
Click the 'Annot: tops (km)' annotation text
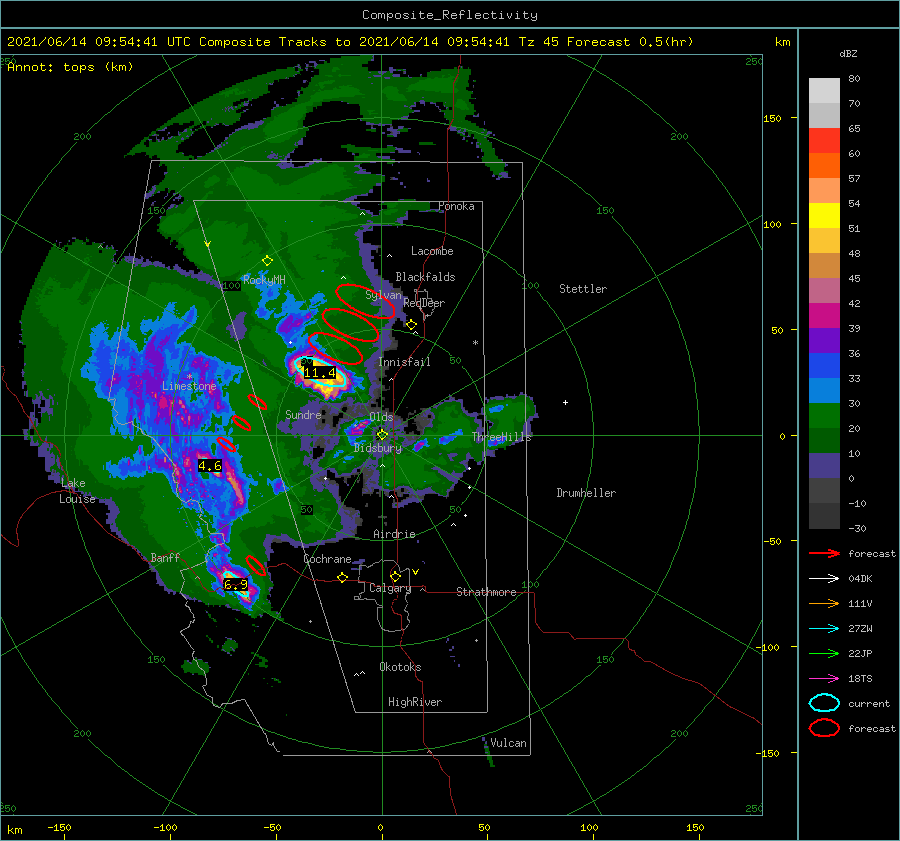pos(70,67)
